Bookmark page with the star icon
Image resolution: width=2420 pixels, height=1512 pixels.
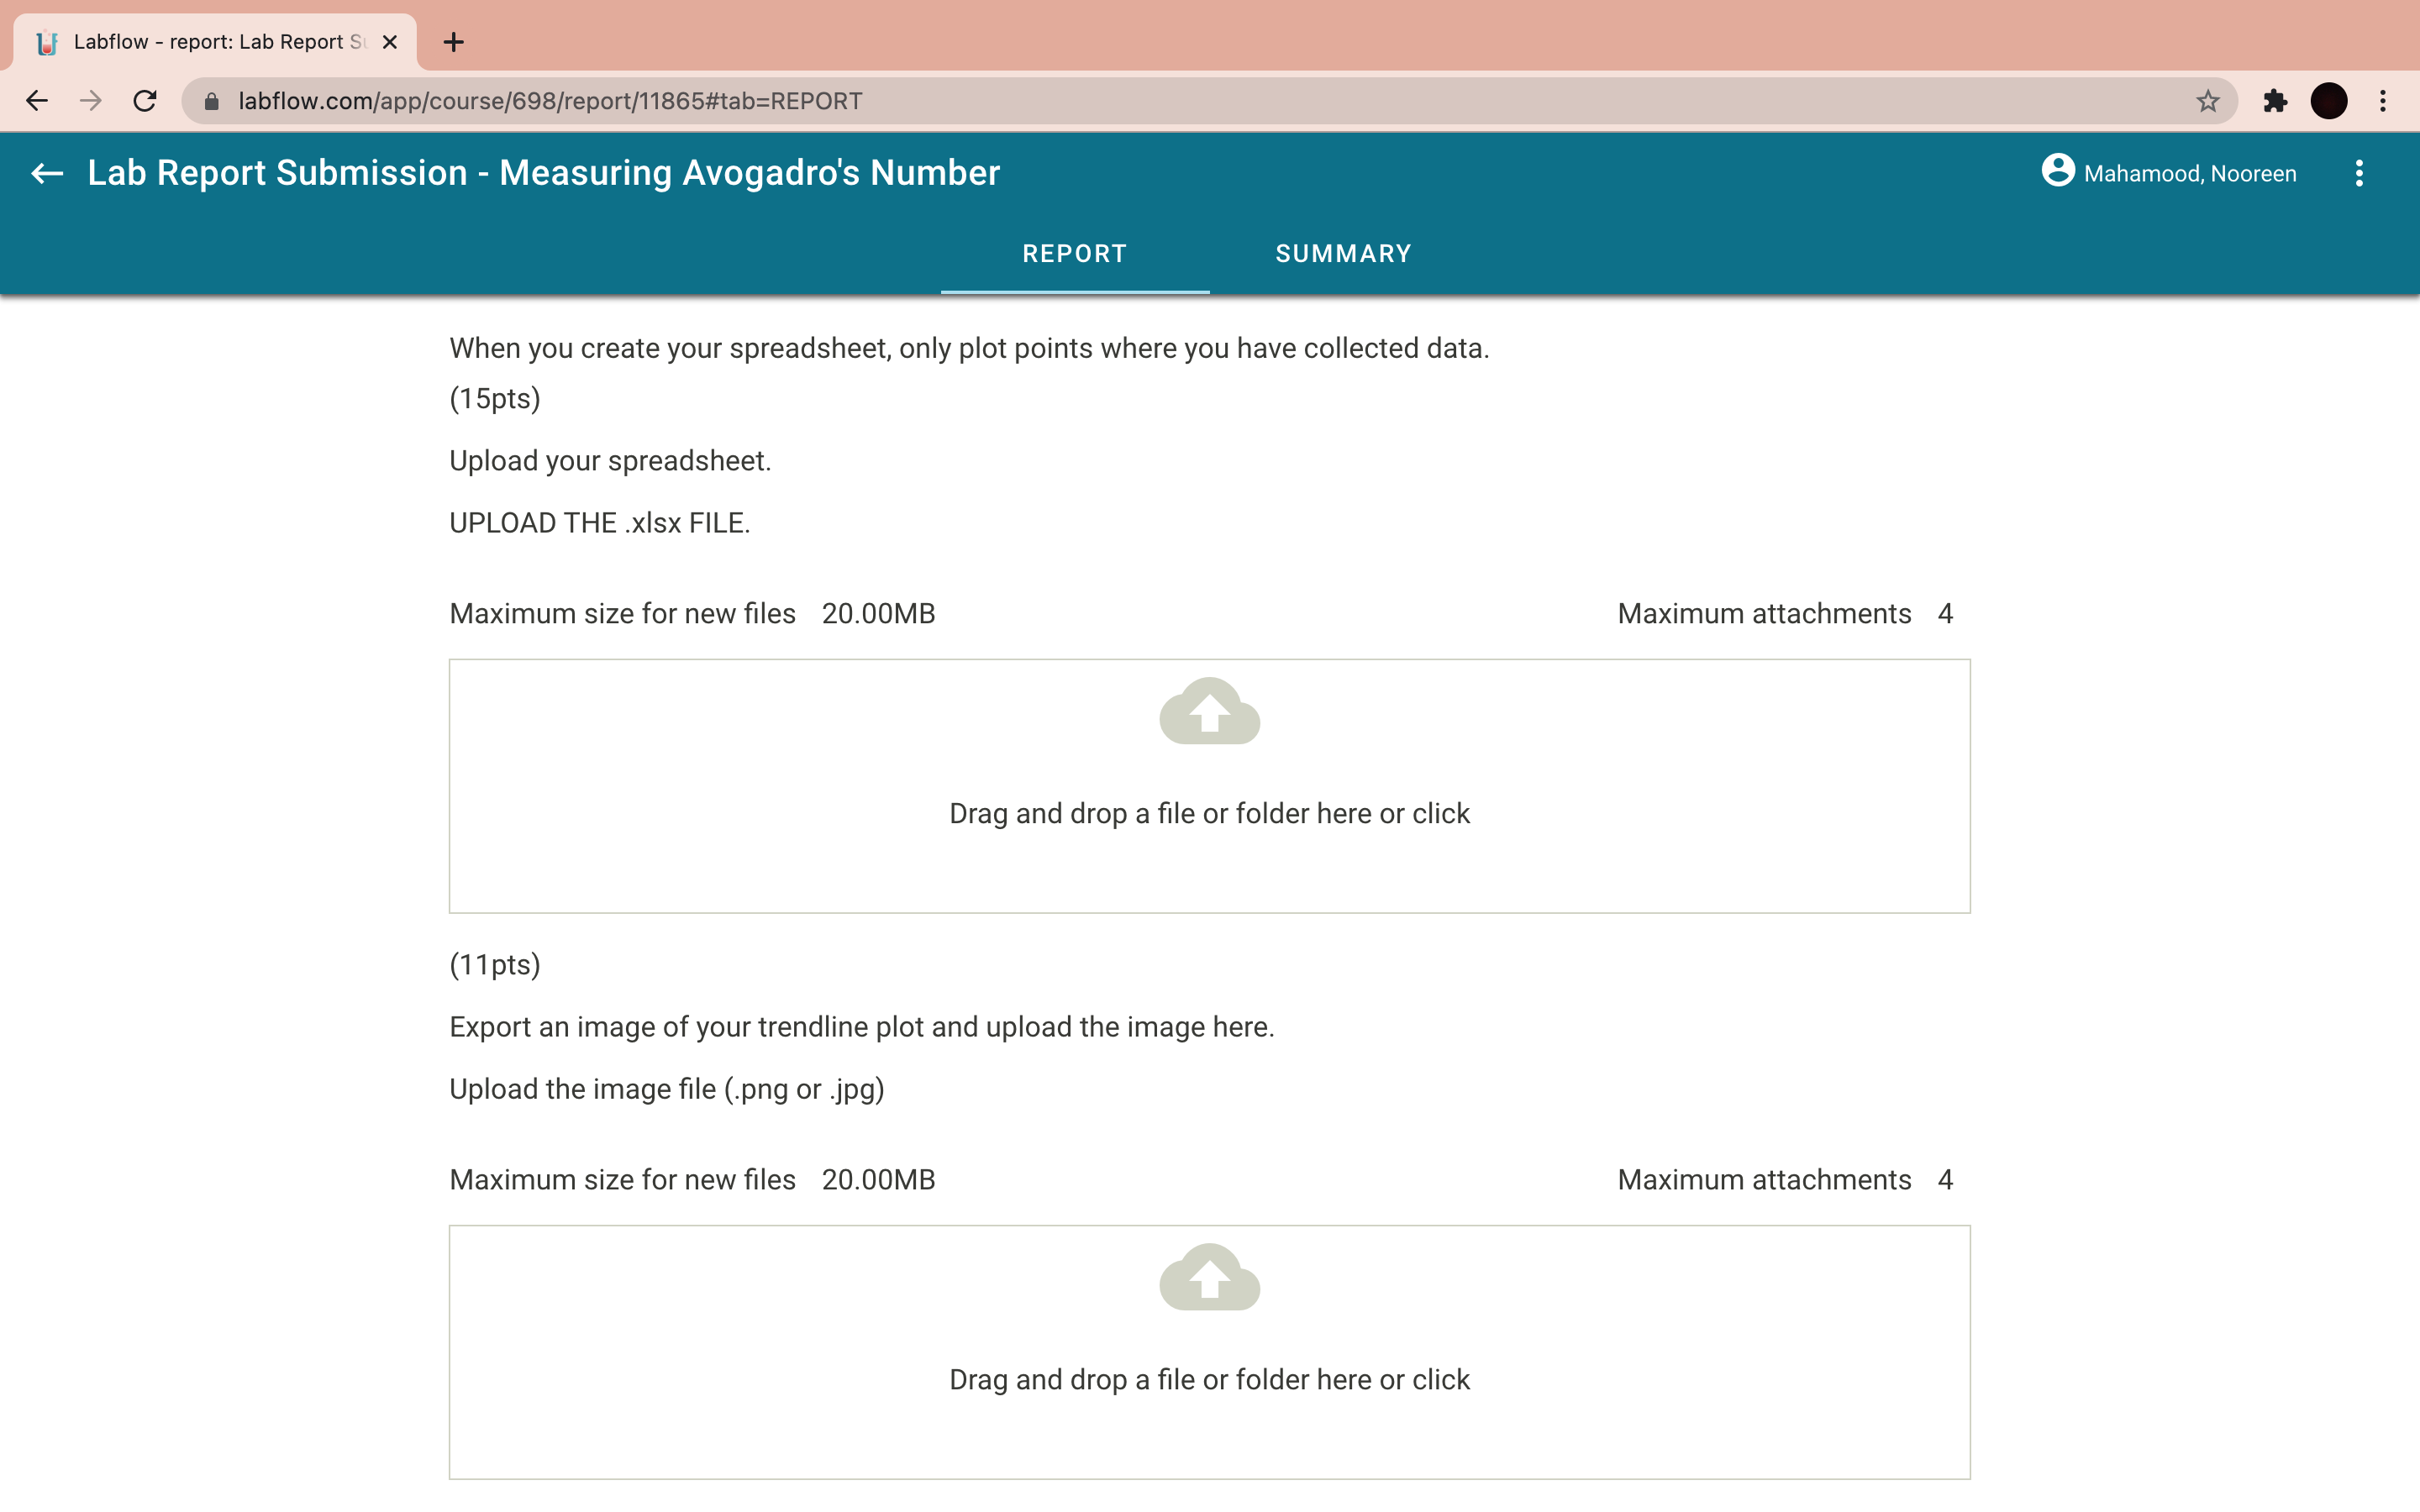pyautogui.click(x=2207, y=101)
